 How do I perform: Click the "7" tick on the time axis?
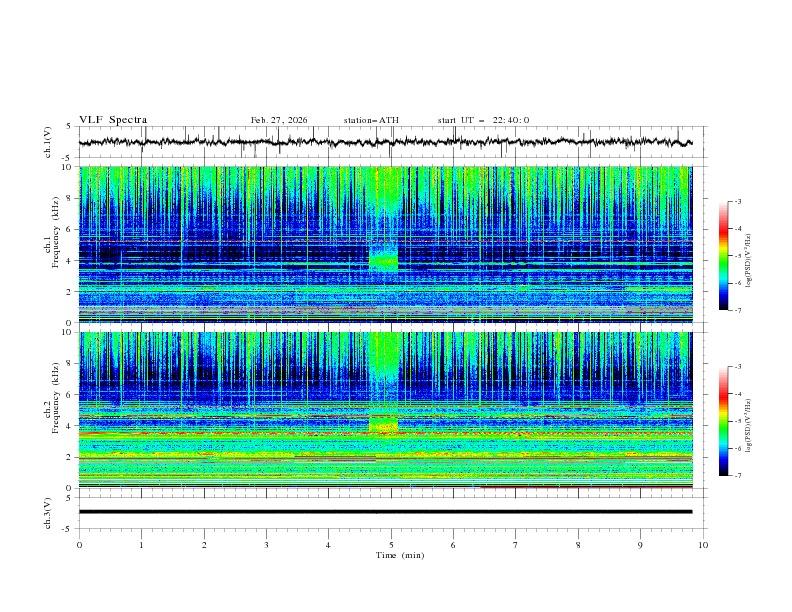516,545
